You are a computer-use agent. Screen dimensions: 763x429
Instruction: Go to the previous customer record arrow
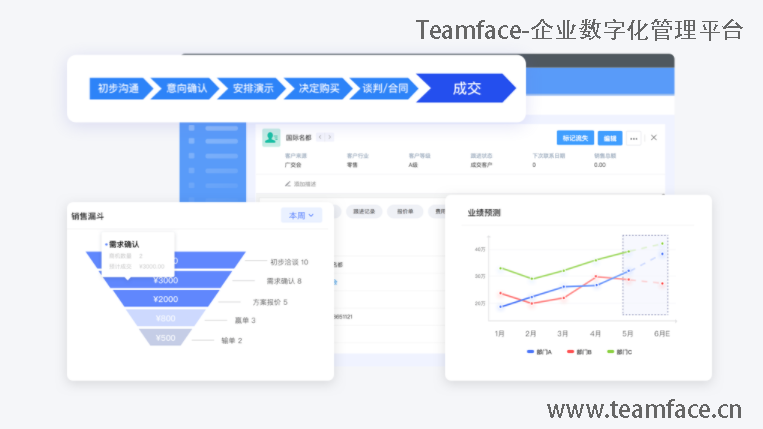pos(320,138)
